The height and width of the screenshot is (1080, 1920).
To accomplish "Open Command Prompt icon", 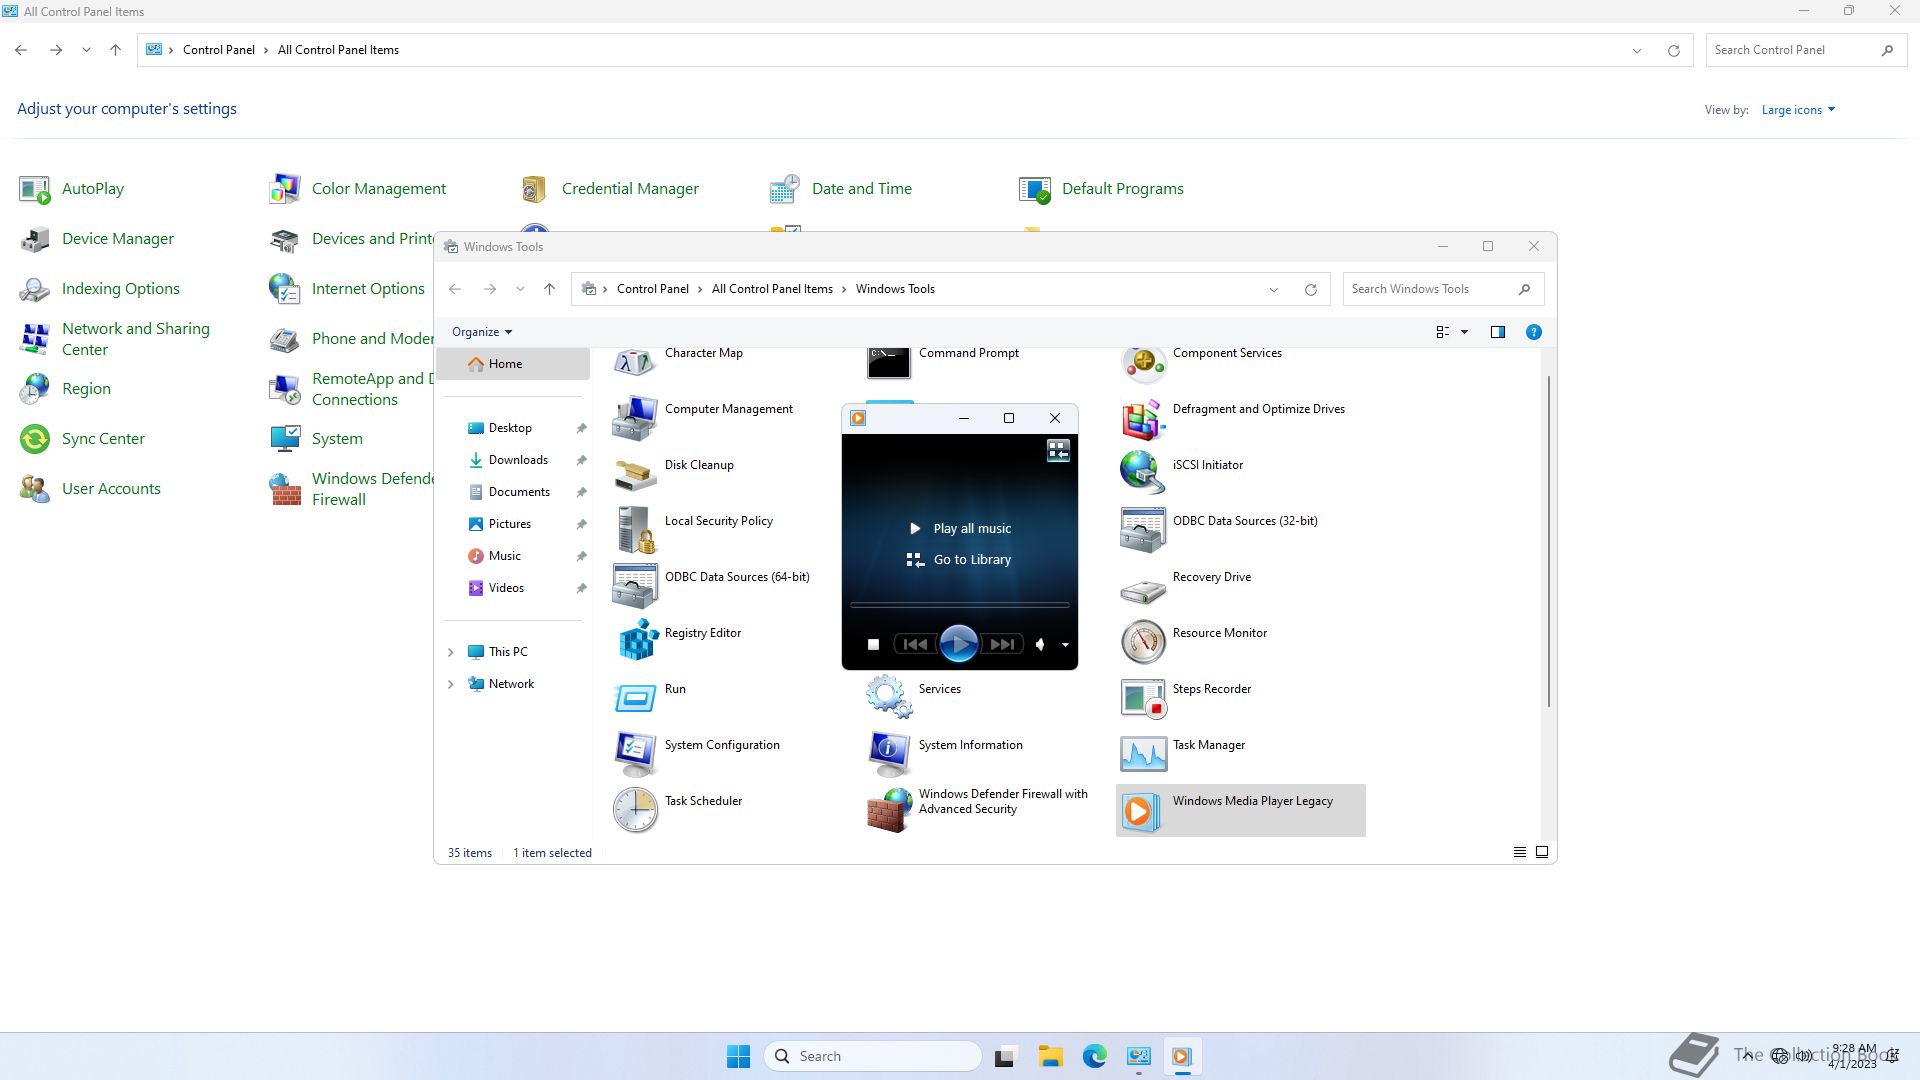I will click(888, 361).
